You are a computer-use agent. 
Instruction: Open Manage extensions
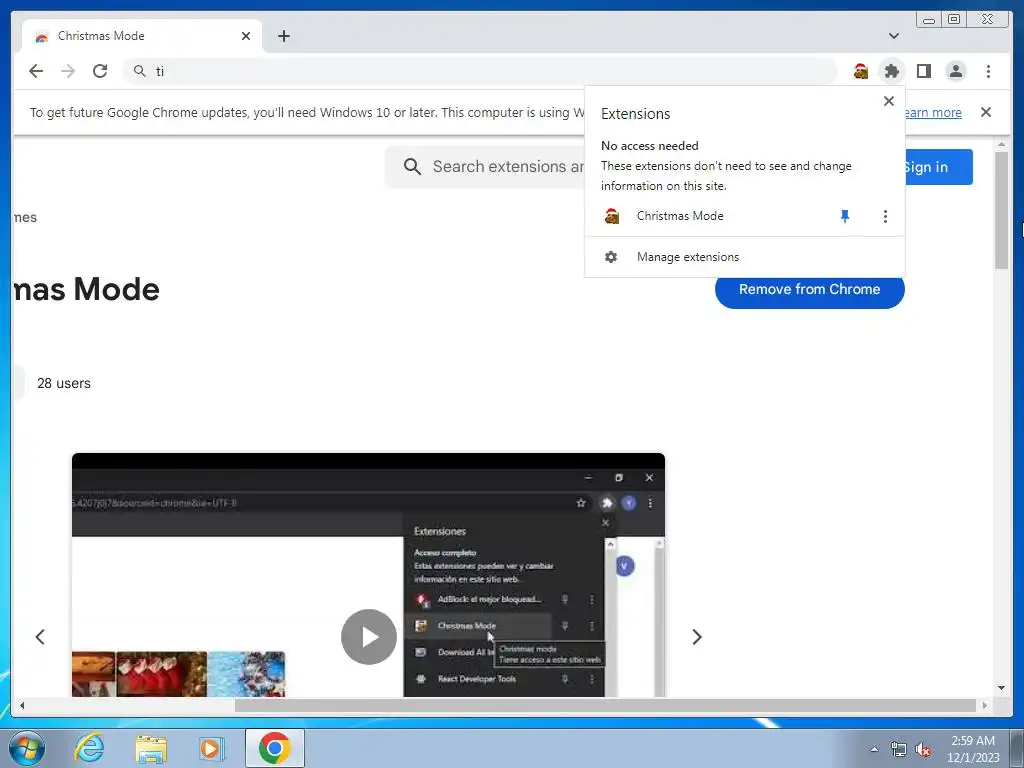744,257
